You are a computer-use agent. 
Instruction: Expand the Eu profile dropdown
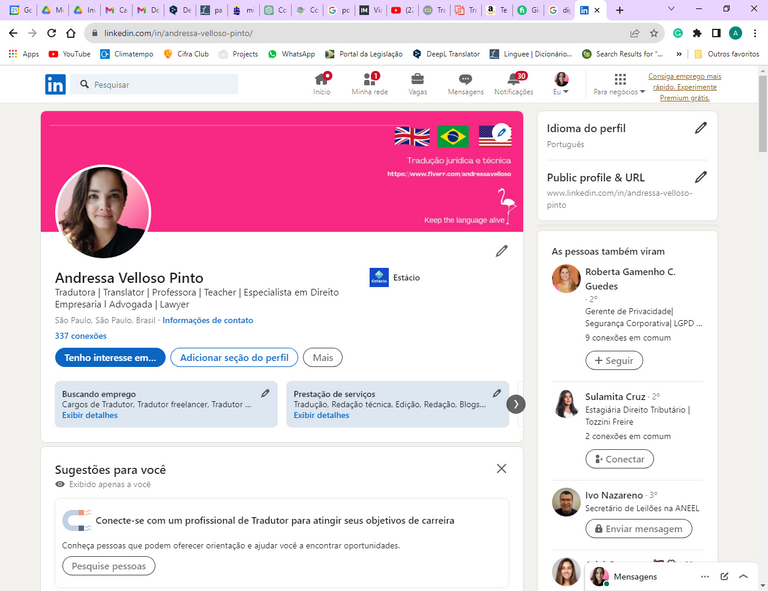point(562,85)
